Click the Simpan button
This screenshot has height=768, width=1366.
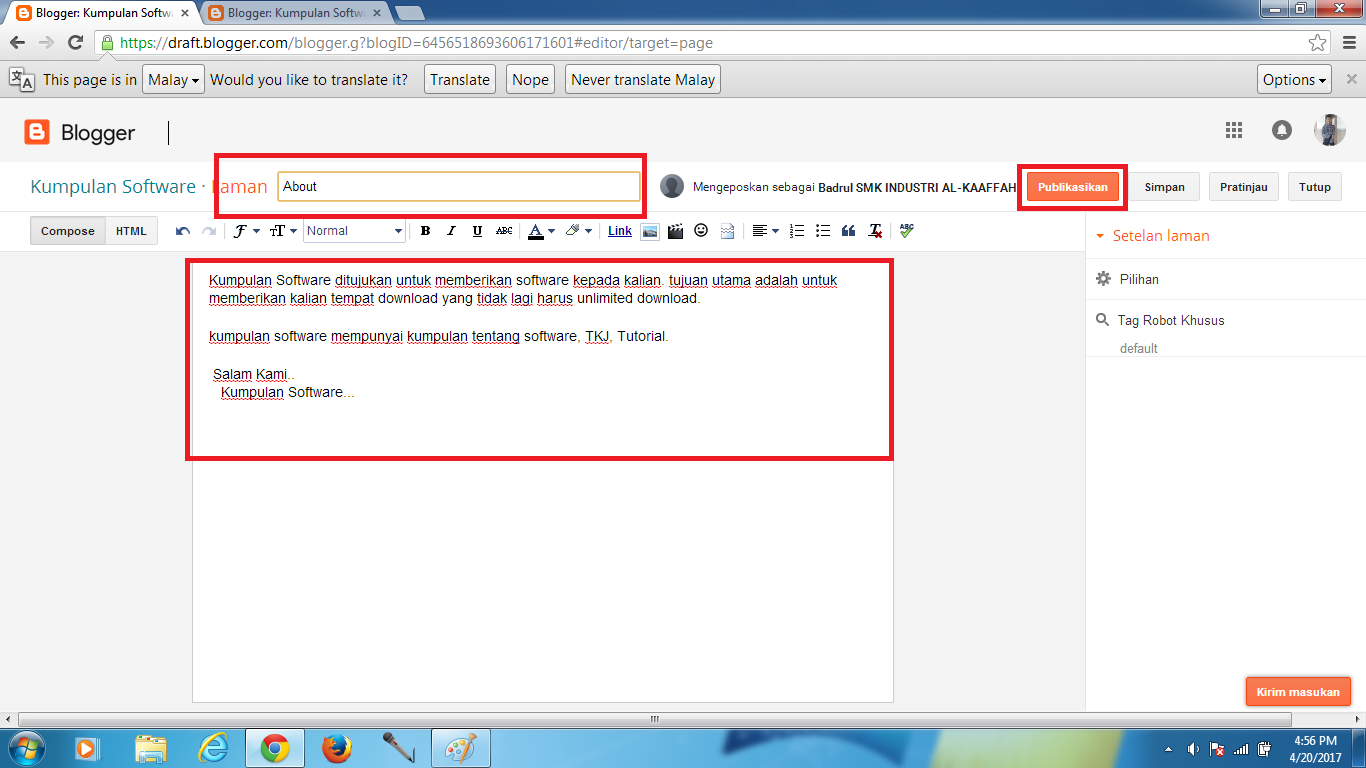coord(1165,187)
